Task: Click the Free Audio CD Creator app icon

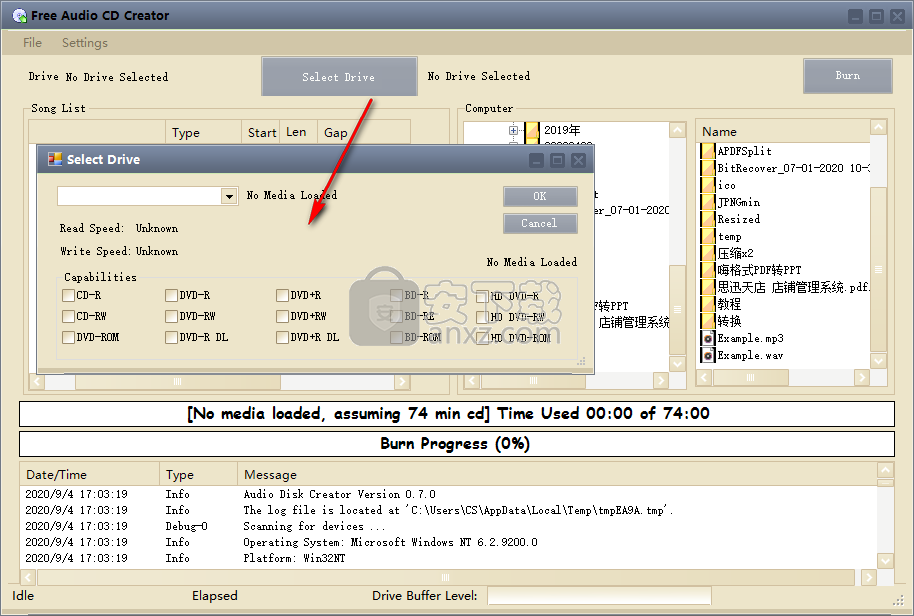Action: [19, 16]
